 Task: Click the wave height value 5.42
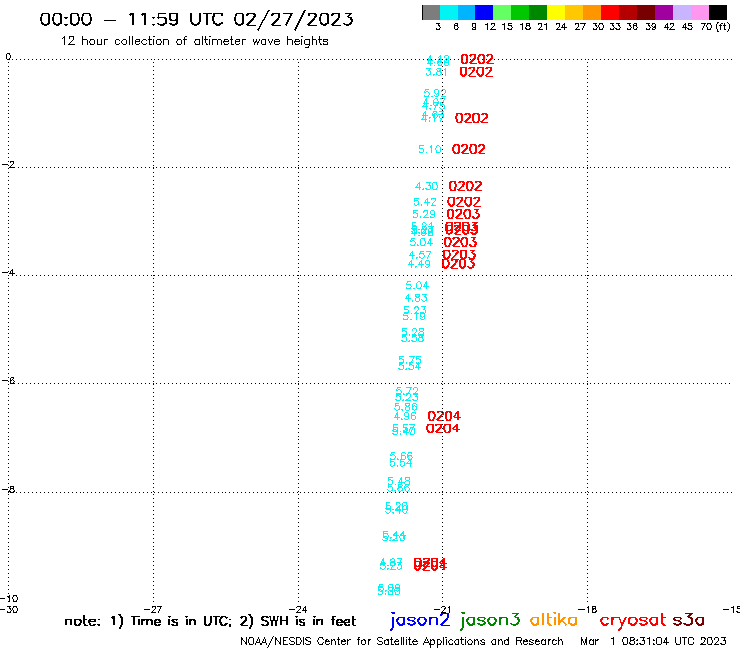pos(425,202)
